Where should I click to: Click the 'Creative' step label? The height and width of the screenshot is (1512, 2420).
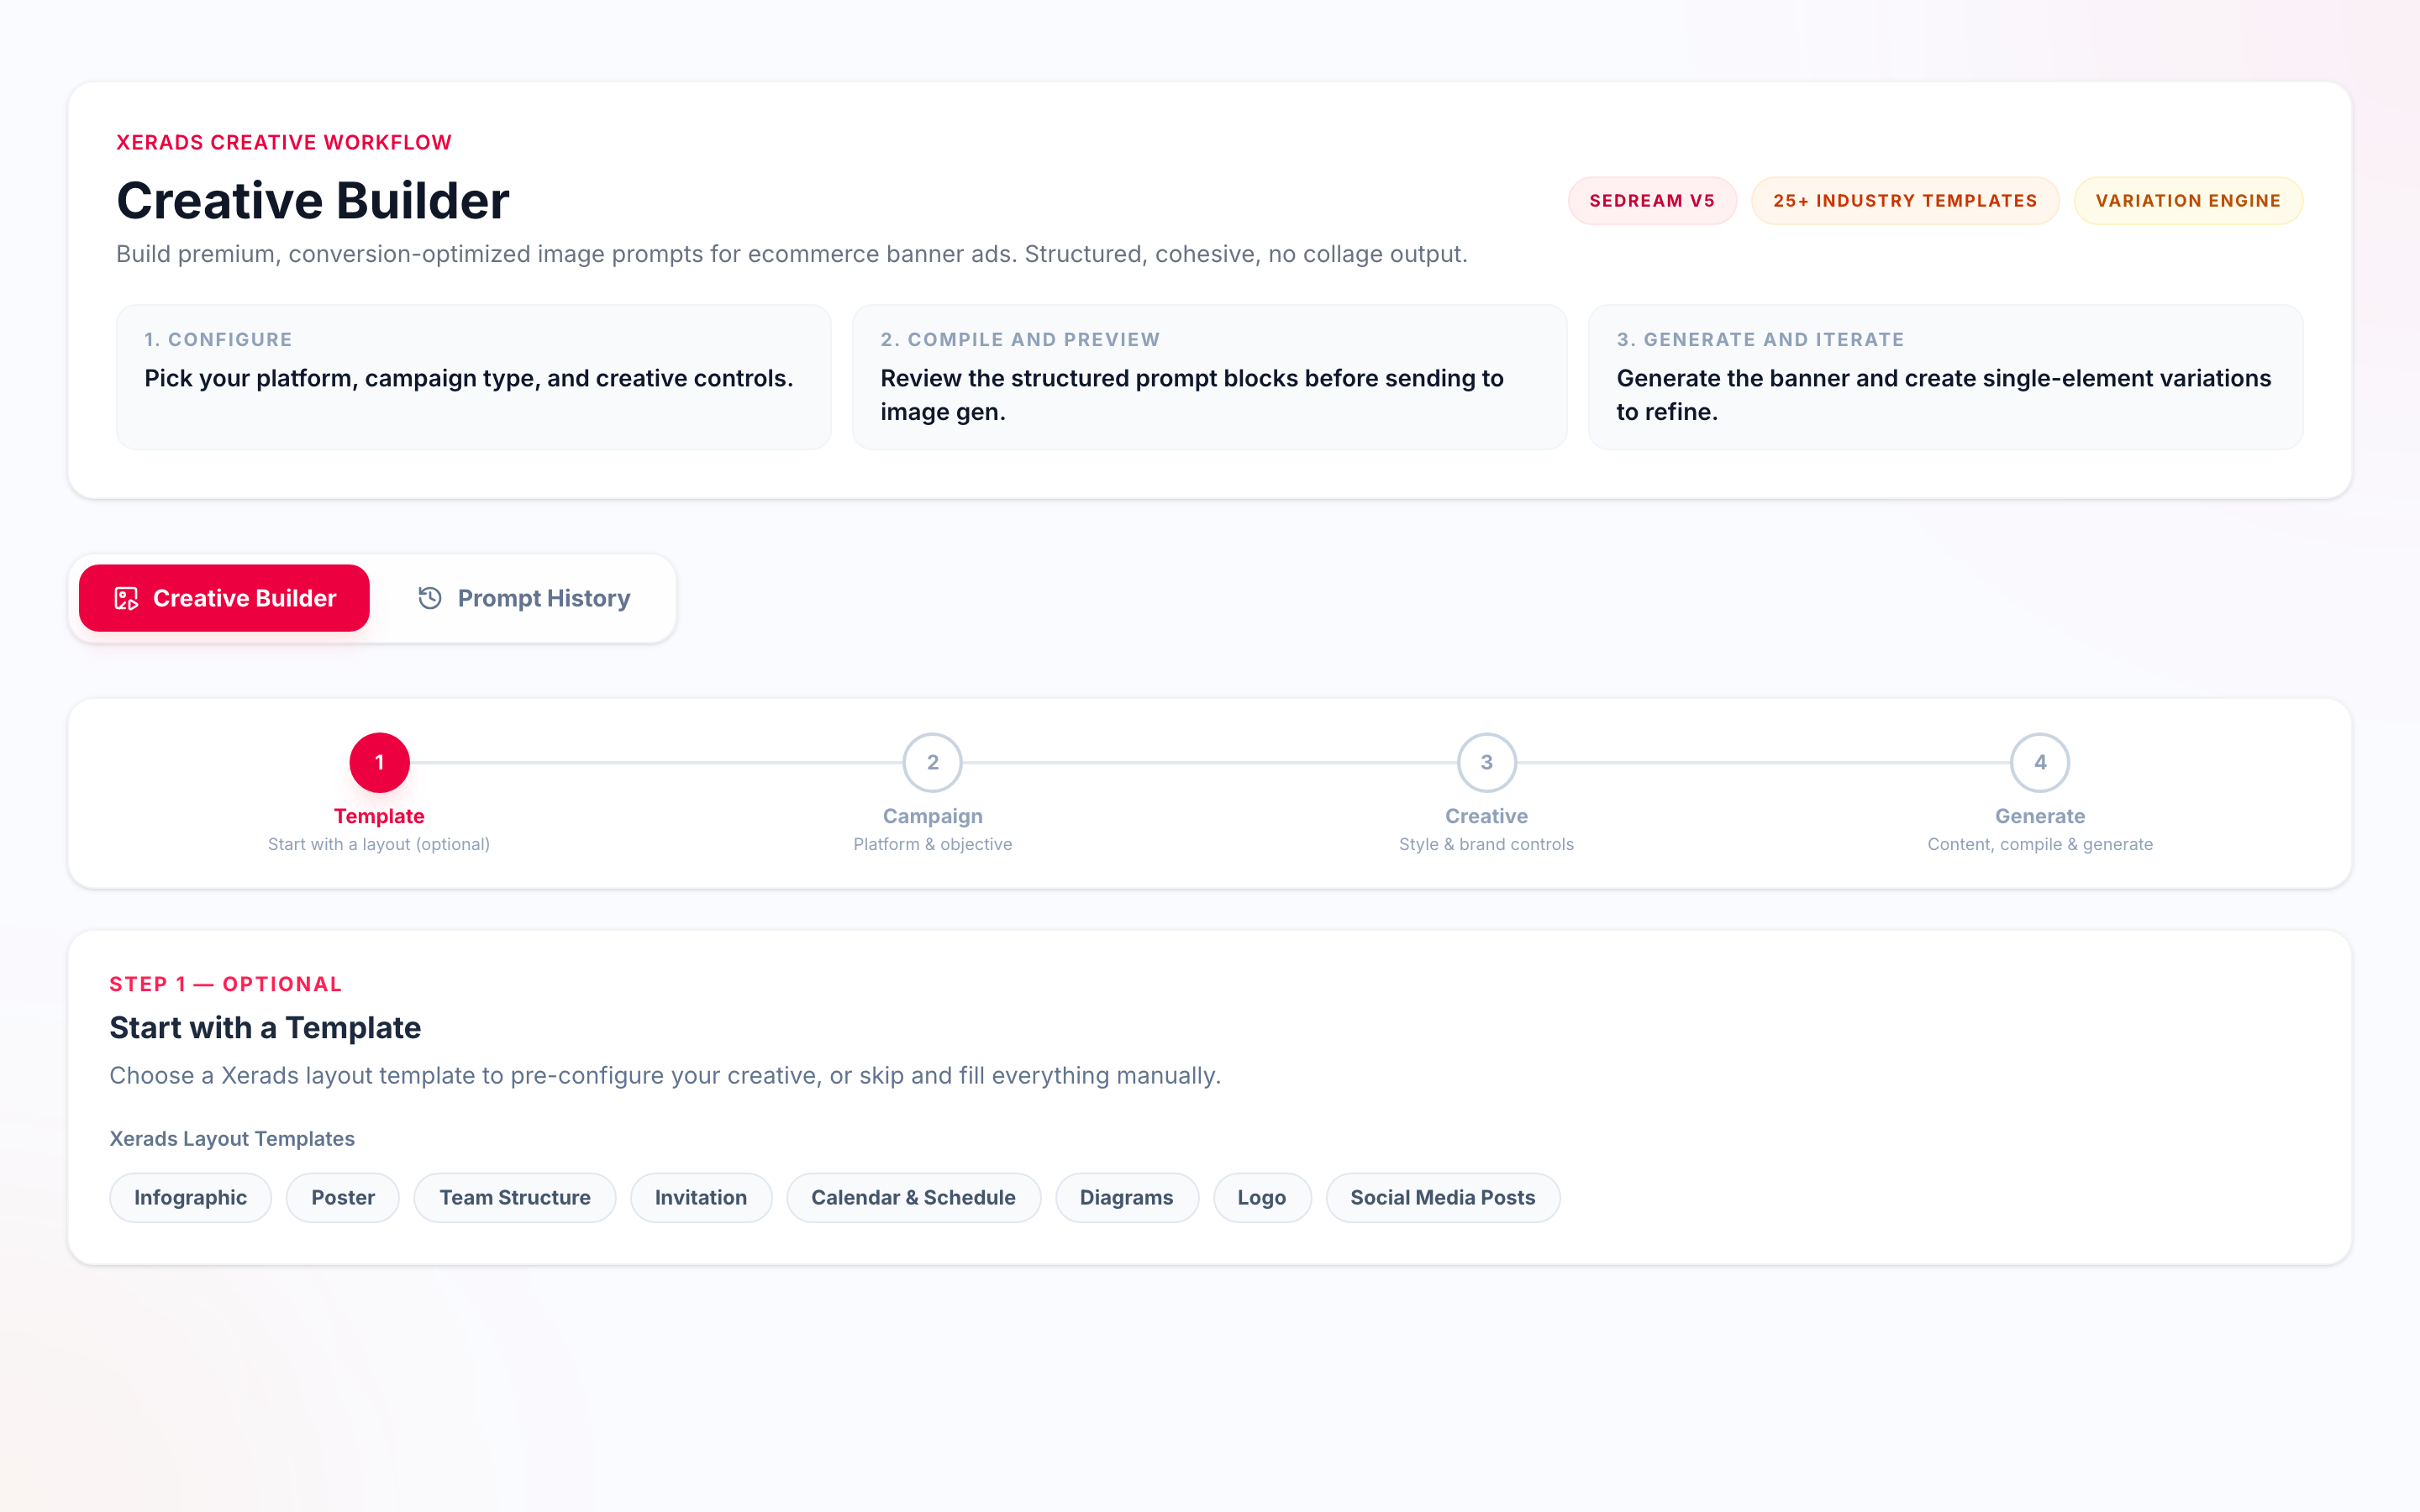click(1486, 816)
